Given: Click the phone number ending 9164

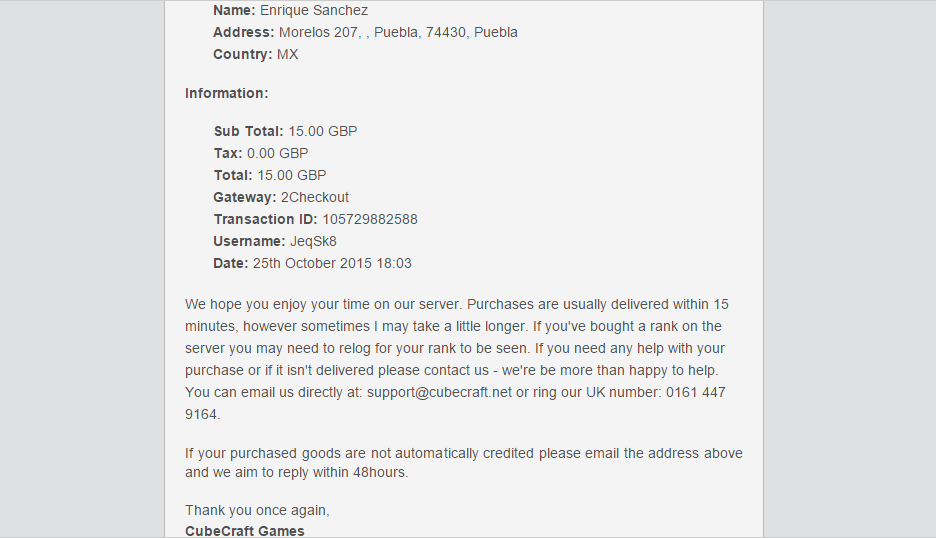Looking at the screenshot, I should coord(201,414).
